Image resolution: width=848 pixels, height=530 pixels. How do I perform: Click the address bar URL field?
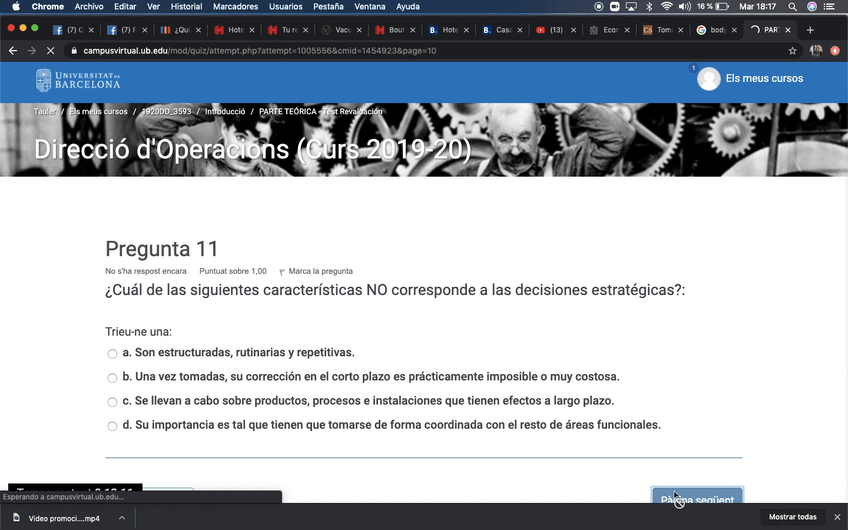tap(427, 51)
